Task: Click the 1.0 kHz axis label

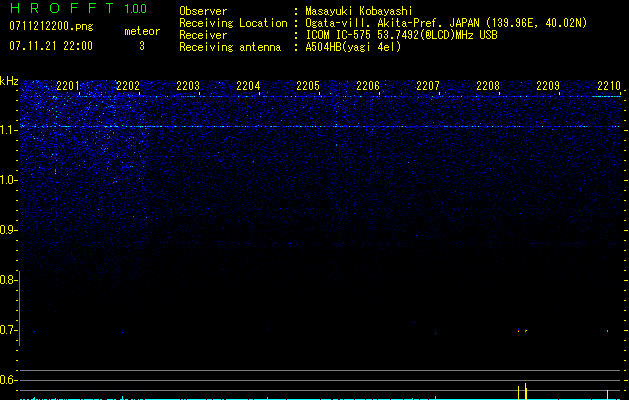Action: [7, 180]
